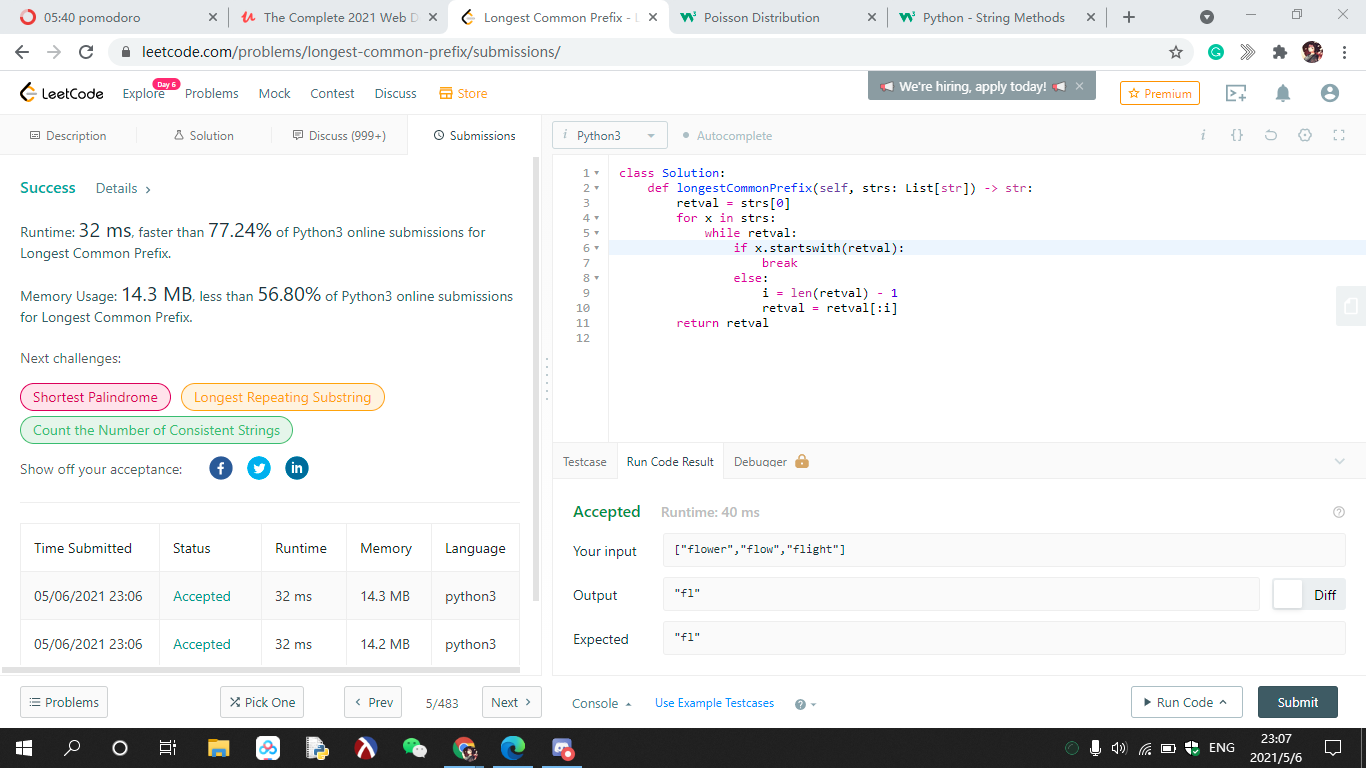This screenshot has width=1366, height=768.
Task: Open the right-side notes panel icon
Action: coord(1351,306)
